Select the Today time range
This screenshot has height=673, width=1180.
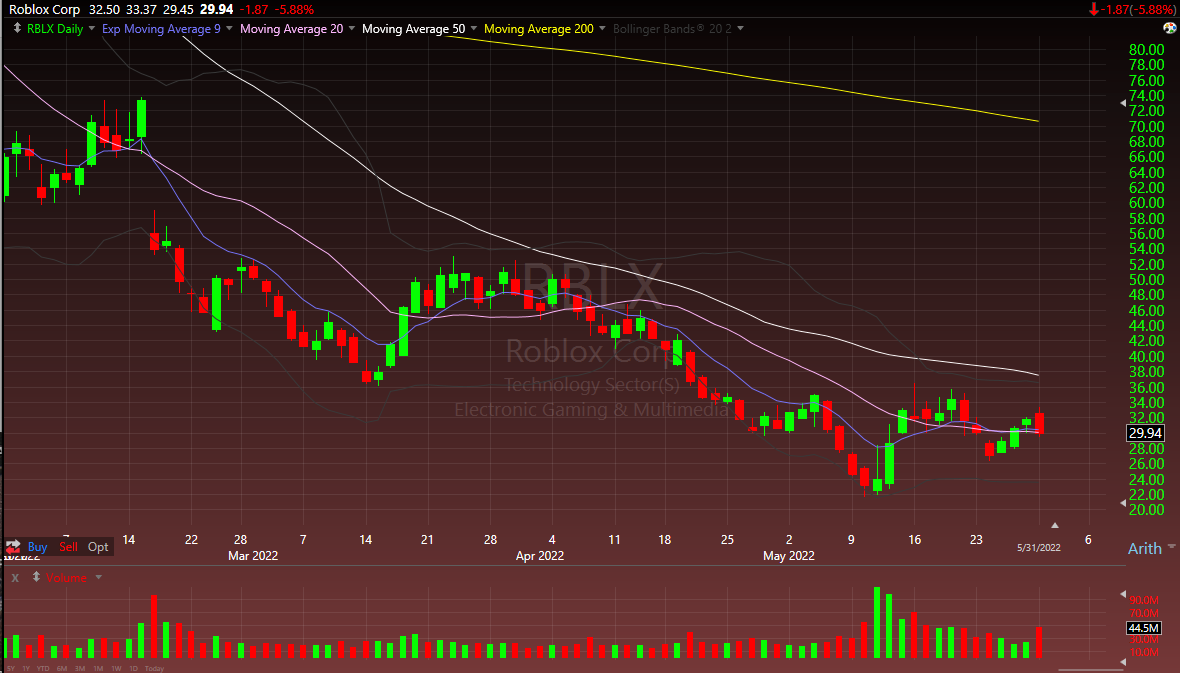(154, 668)
